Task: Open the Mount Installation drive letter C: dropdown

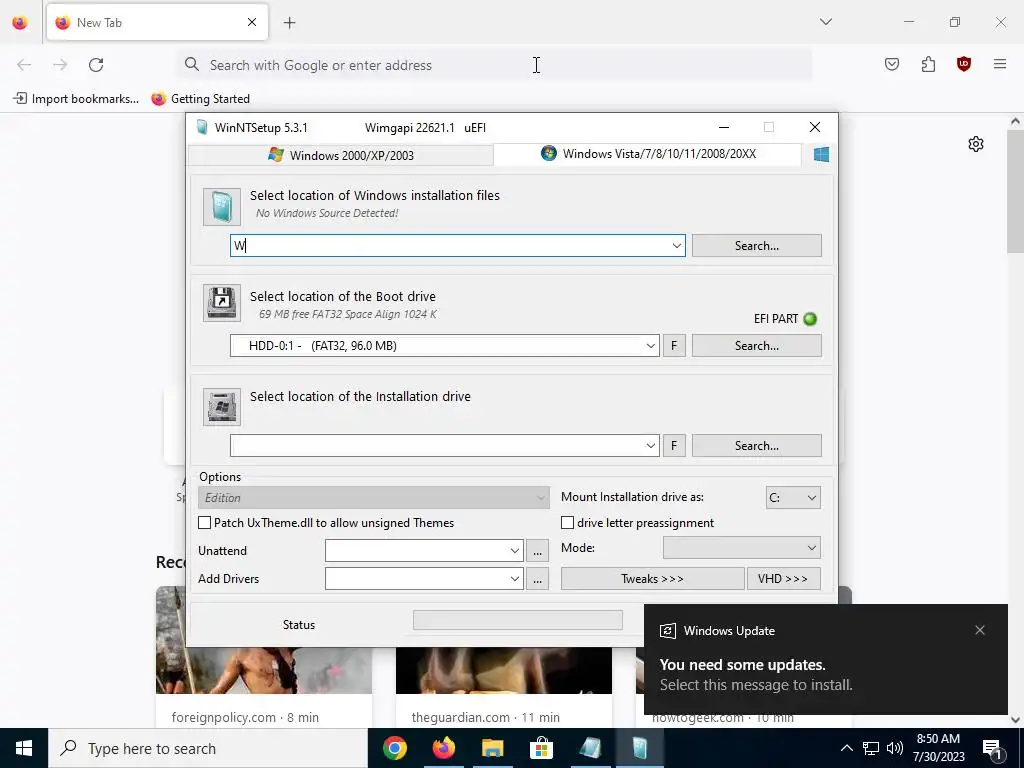Action: tap(793, 498)
